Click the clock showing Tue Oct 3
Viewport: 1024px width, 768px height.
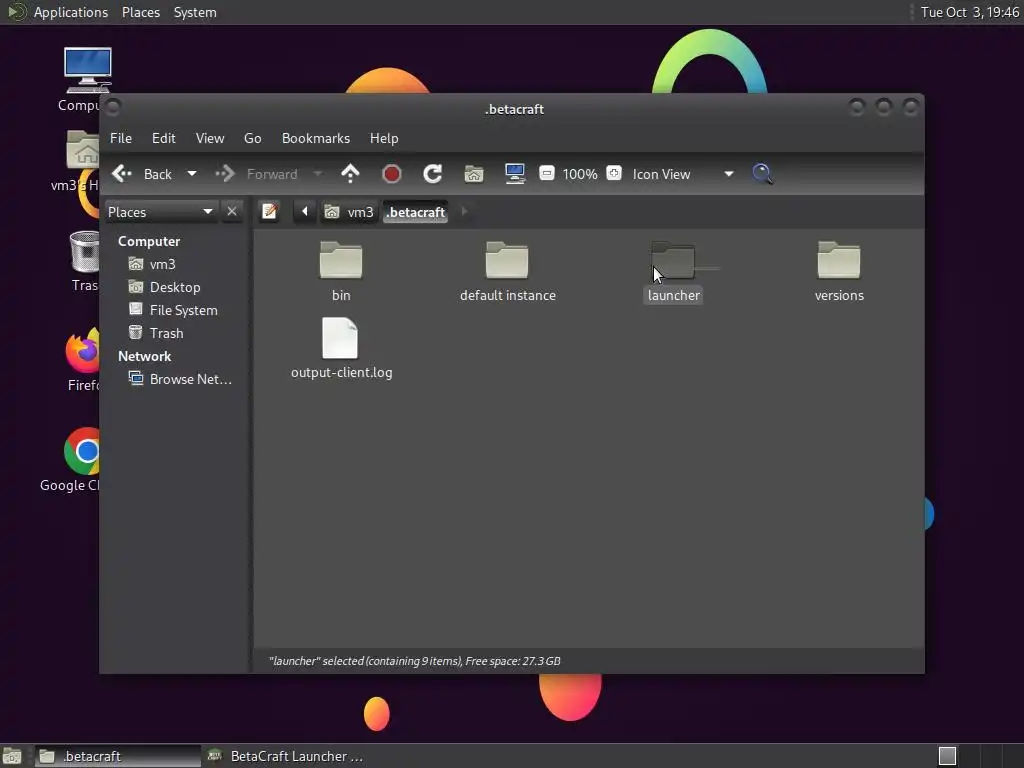[x=970, y=12]
